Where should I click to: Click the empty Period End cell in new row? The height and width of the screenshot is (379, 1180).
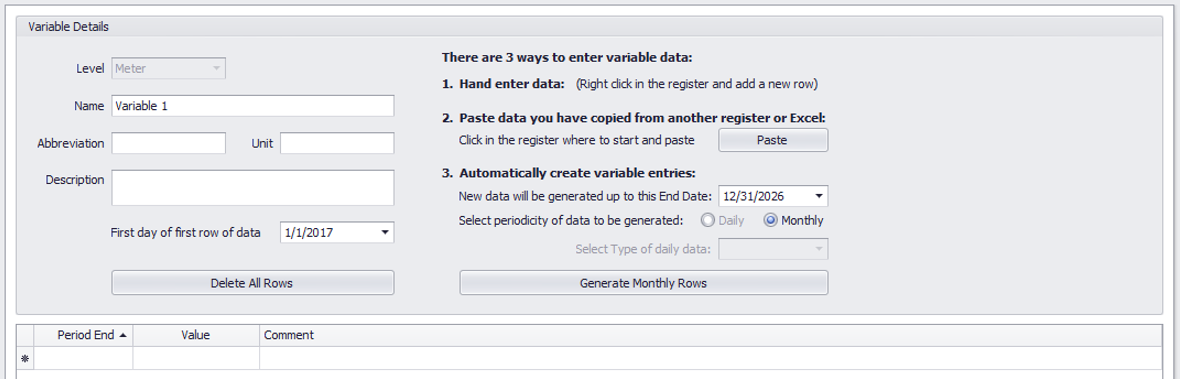point(84,358)
